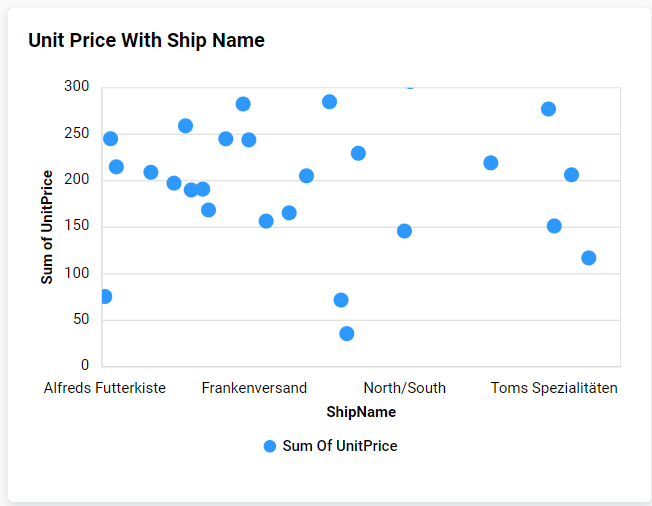
Task: Click the data point near 145 above North/South
Action: pyautogui.click(x=405, y=231)
